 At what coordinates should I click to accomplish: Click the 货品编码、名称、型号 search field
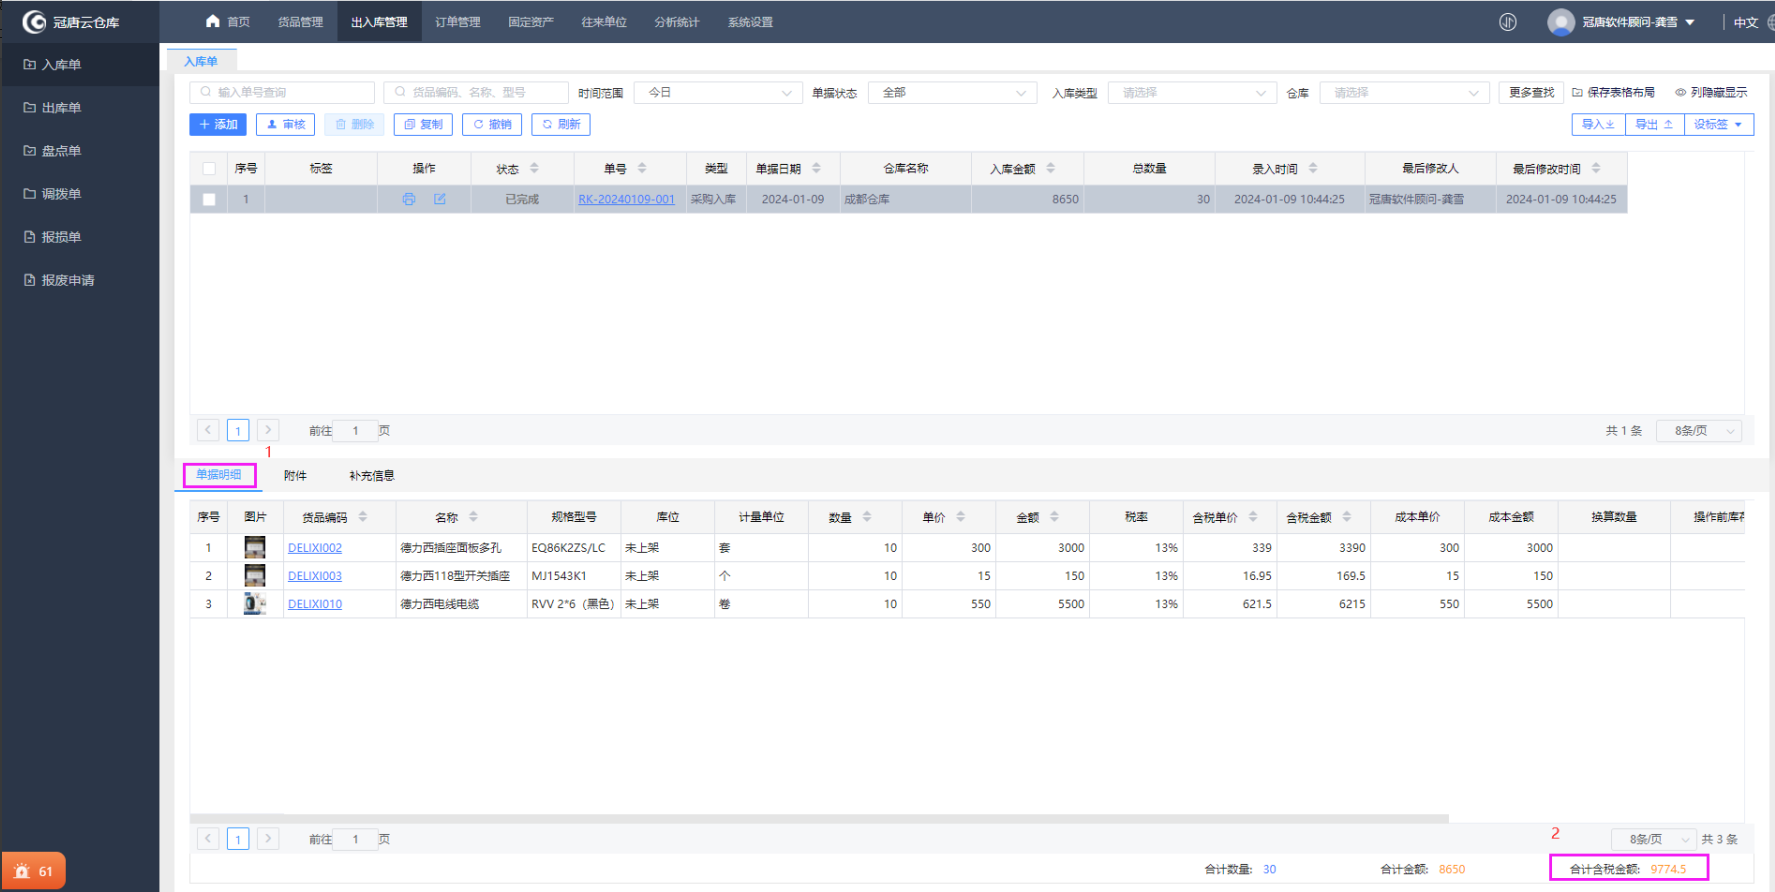(476, 93)
